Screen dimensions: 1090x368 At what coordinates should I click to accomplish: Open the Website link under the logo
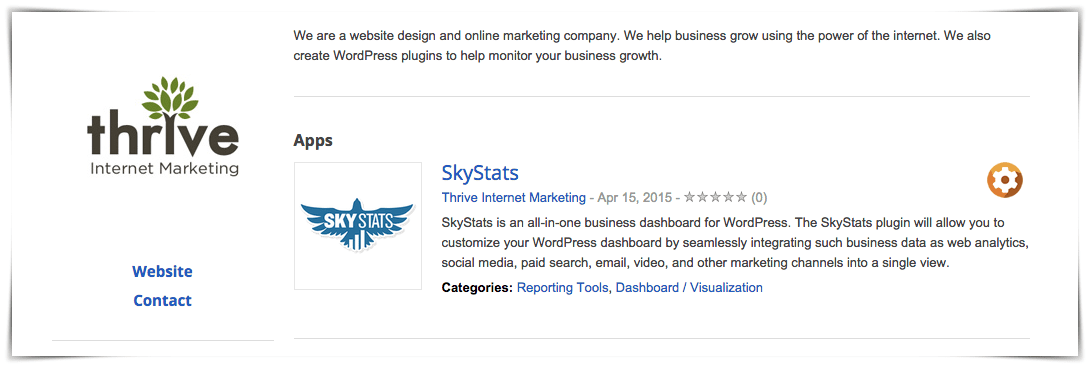click(163, 271)
